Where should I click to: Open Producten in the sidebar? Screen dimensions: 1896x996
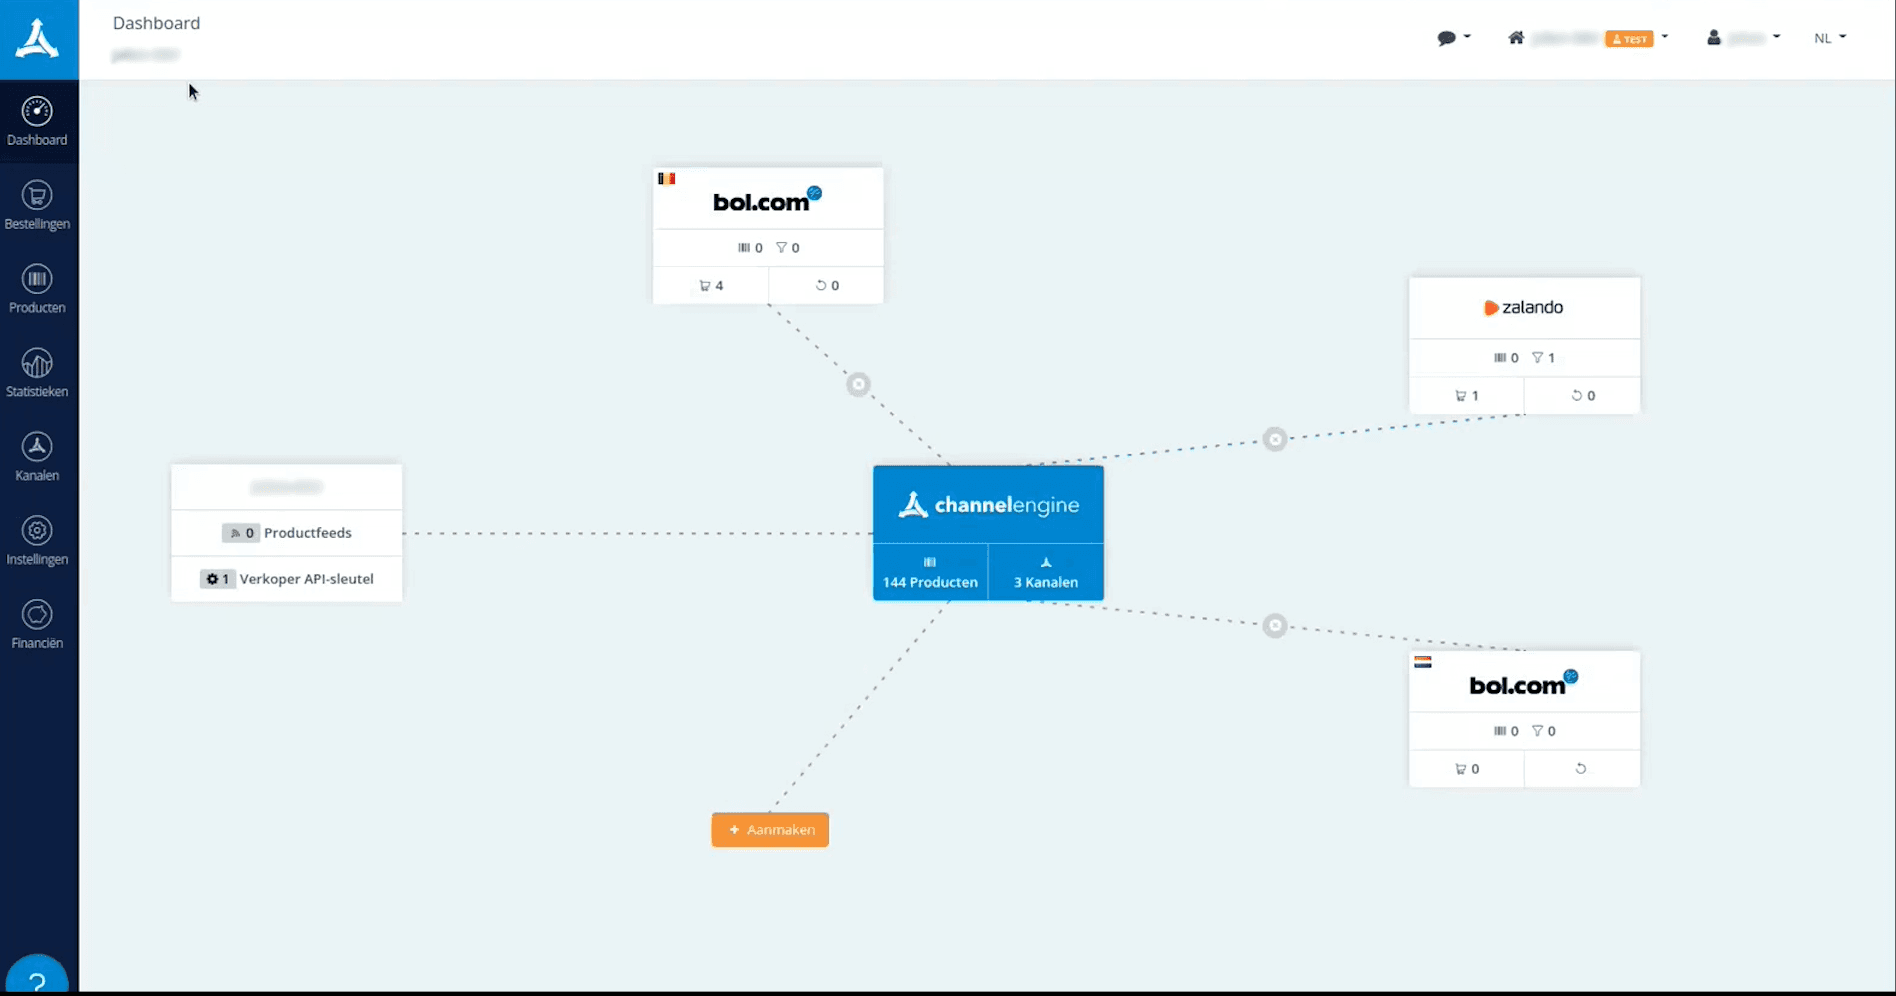pyautogui.click(x=37, y=289)
